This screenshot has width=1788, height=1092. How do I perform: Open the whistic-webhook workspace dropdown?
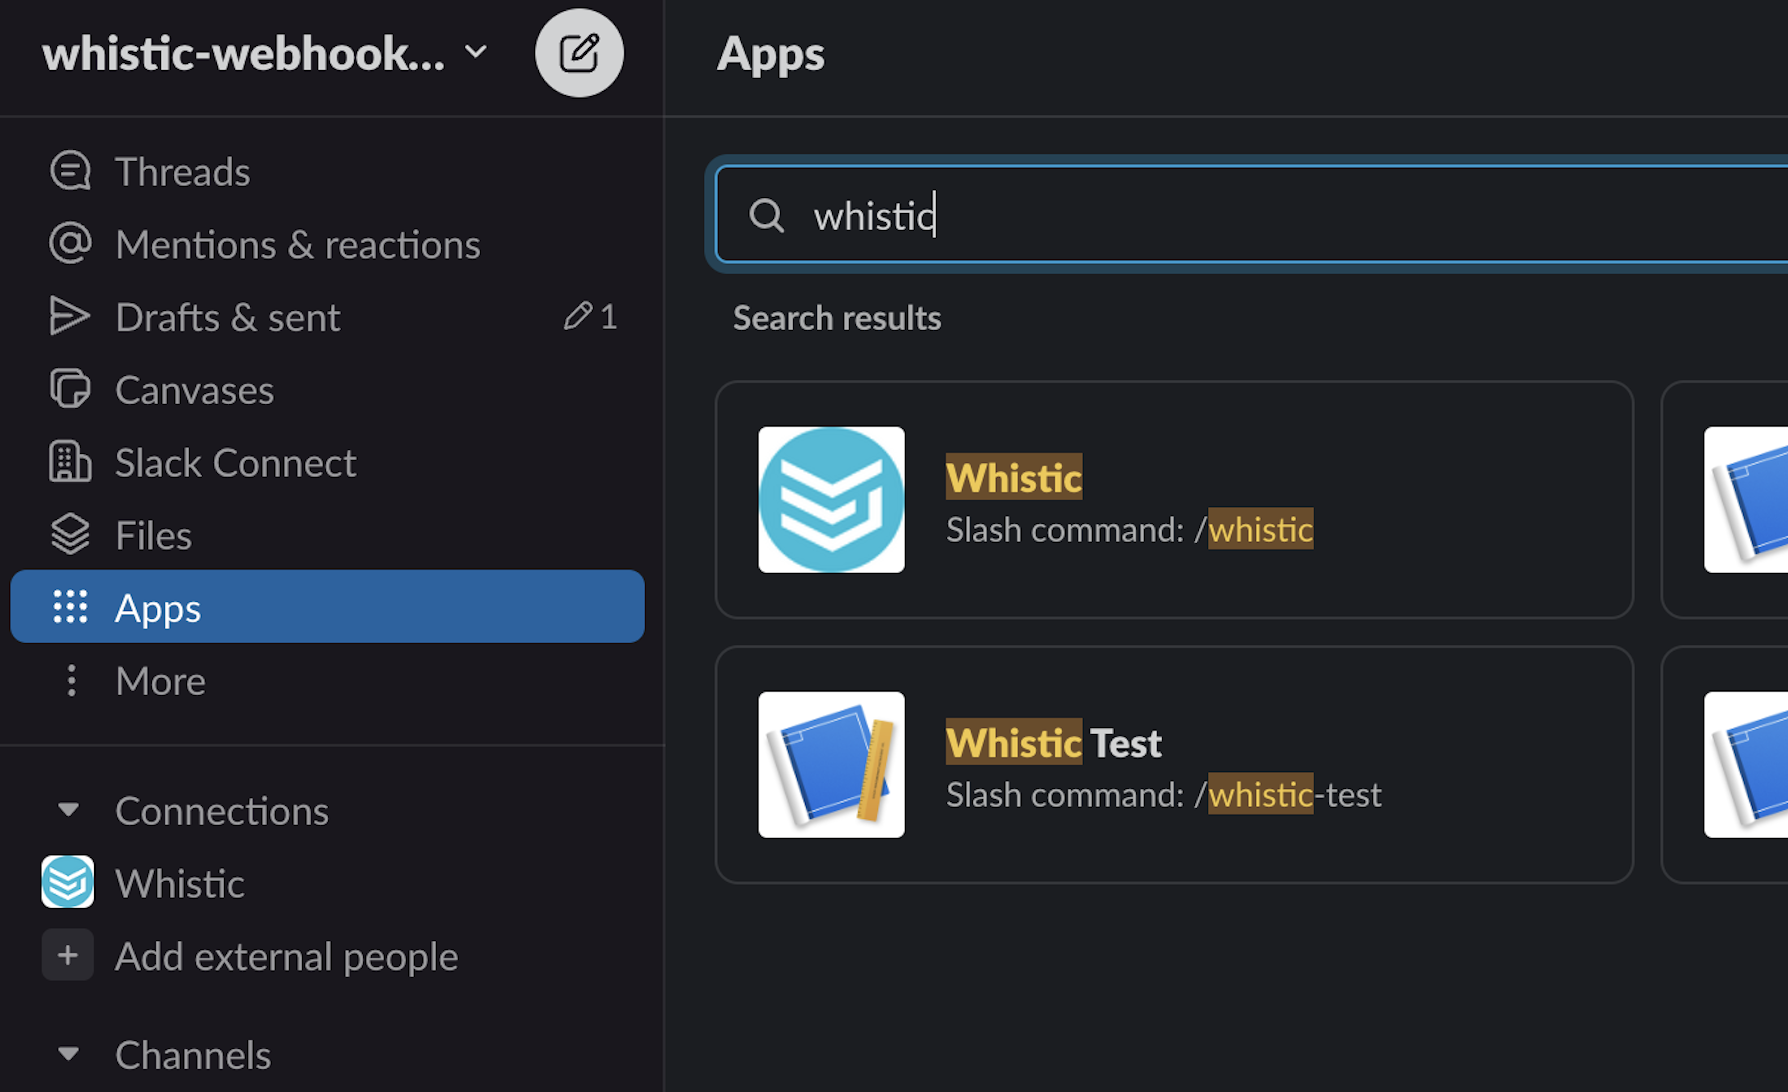(x=265, y=53)
